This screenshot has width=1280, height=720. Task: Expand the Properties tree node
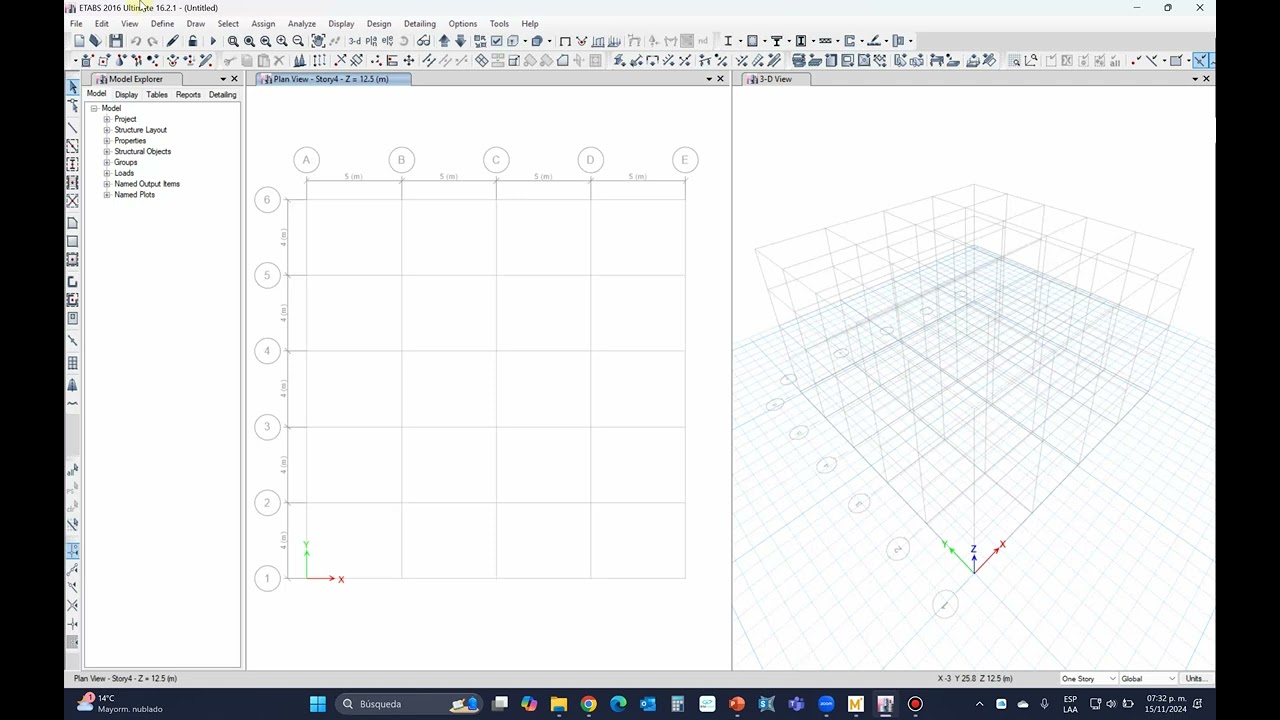click(x=107, y=141)
